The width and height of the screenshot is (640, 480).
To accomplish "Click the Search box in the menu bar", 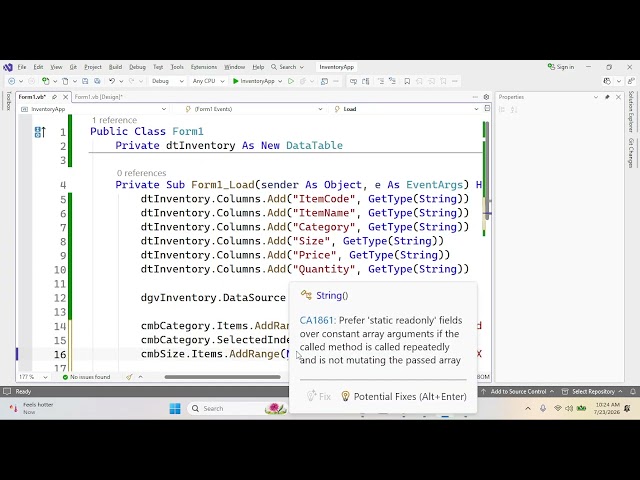I will (287, 67).
